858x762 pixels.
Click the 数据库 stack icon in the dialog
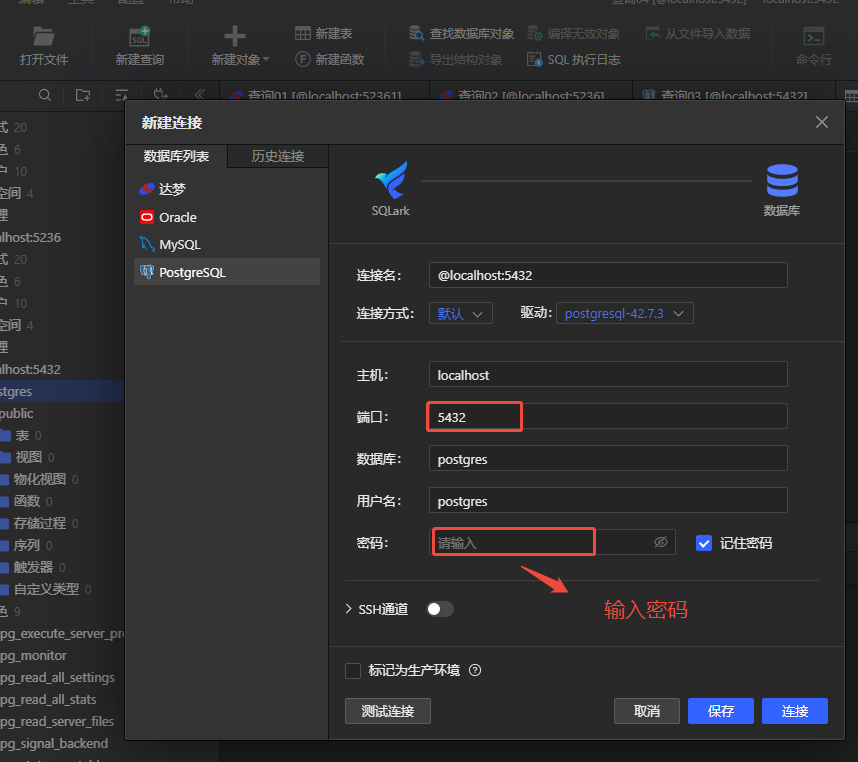click(782, 181)
